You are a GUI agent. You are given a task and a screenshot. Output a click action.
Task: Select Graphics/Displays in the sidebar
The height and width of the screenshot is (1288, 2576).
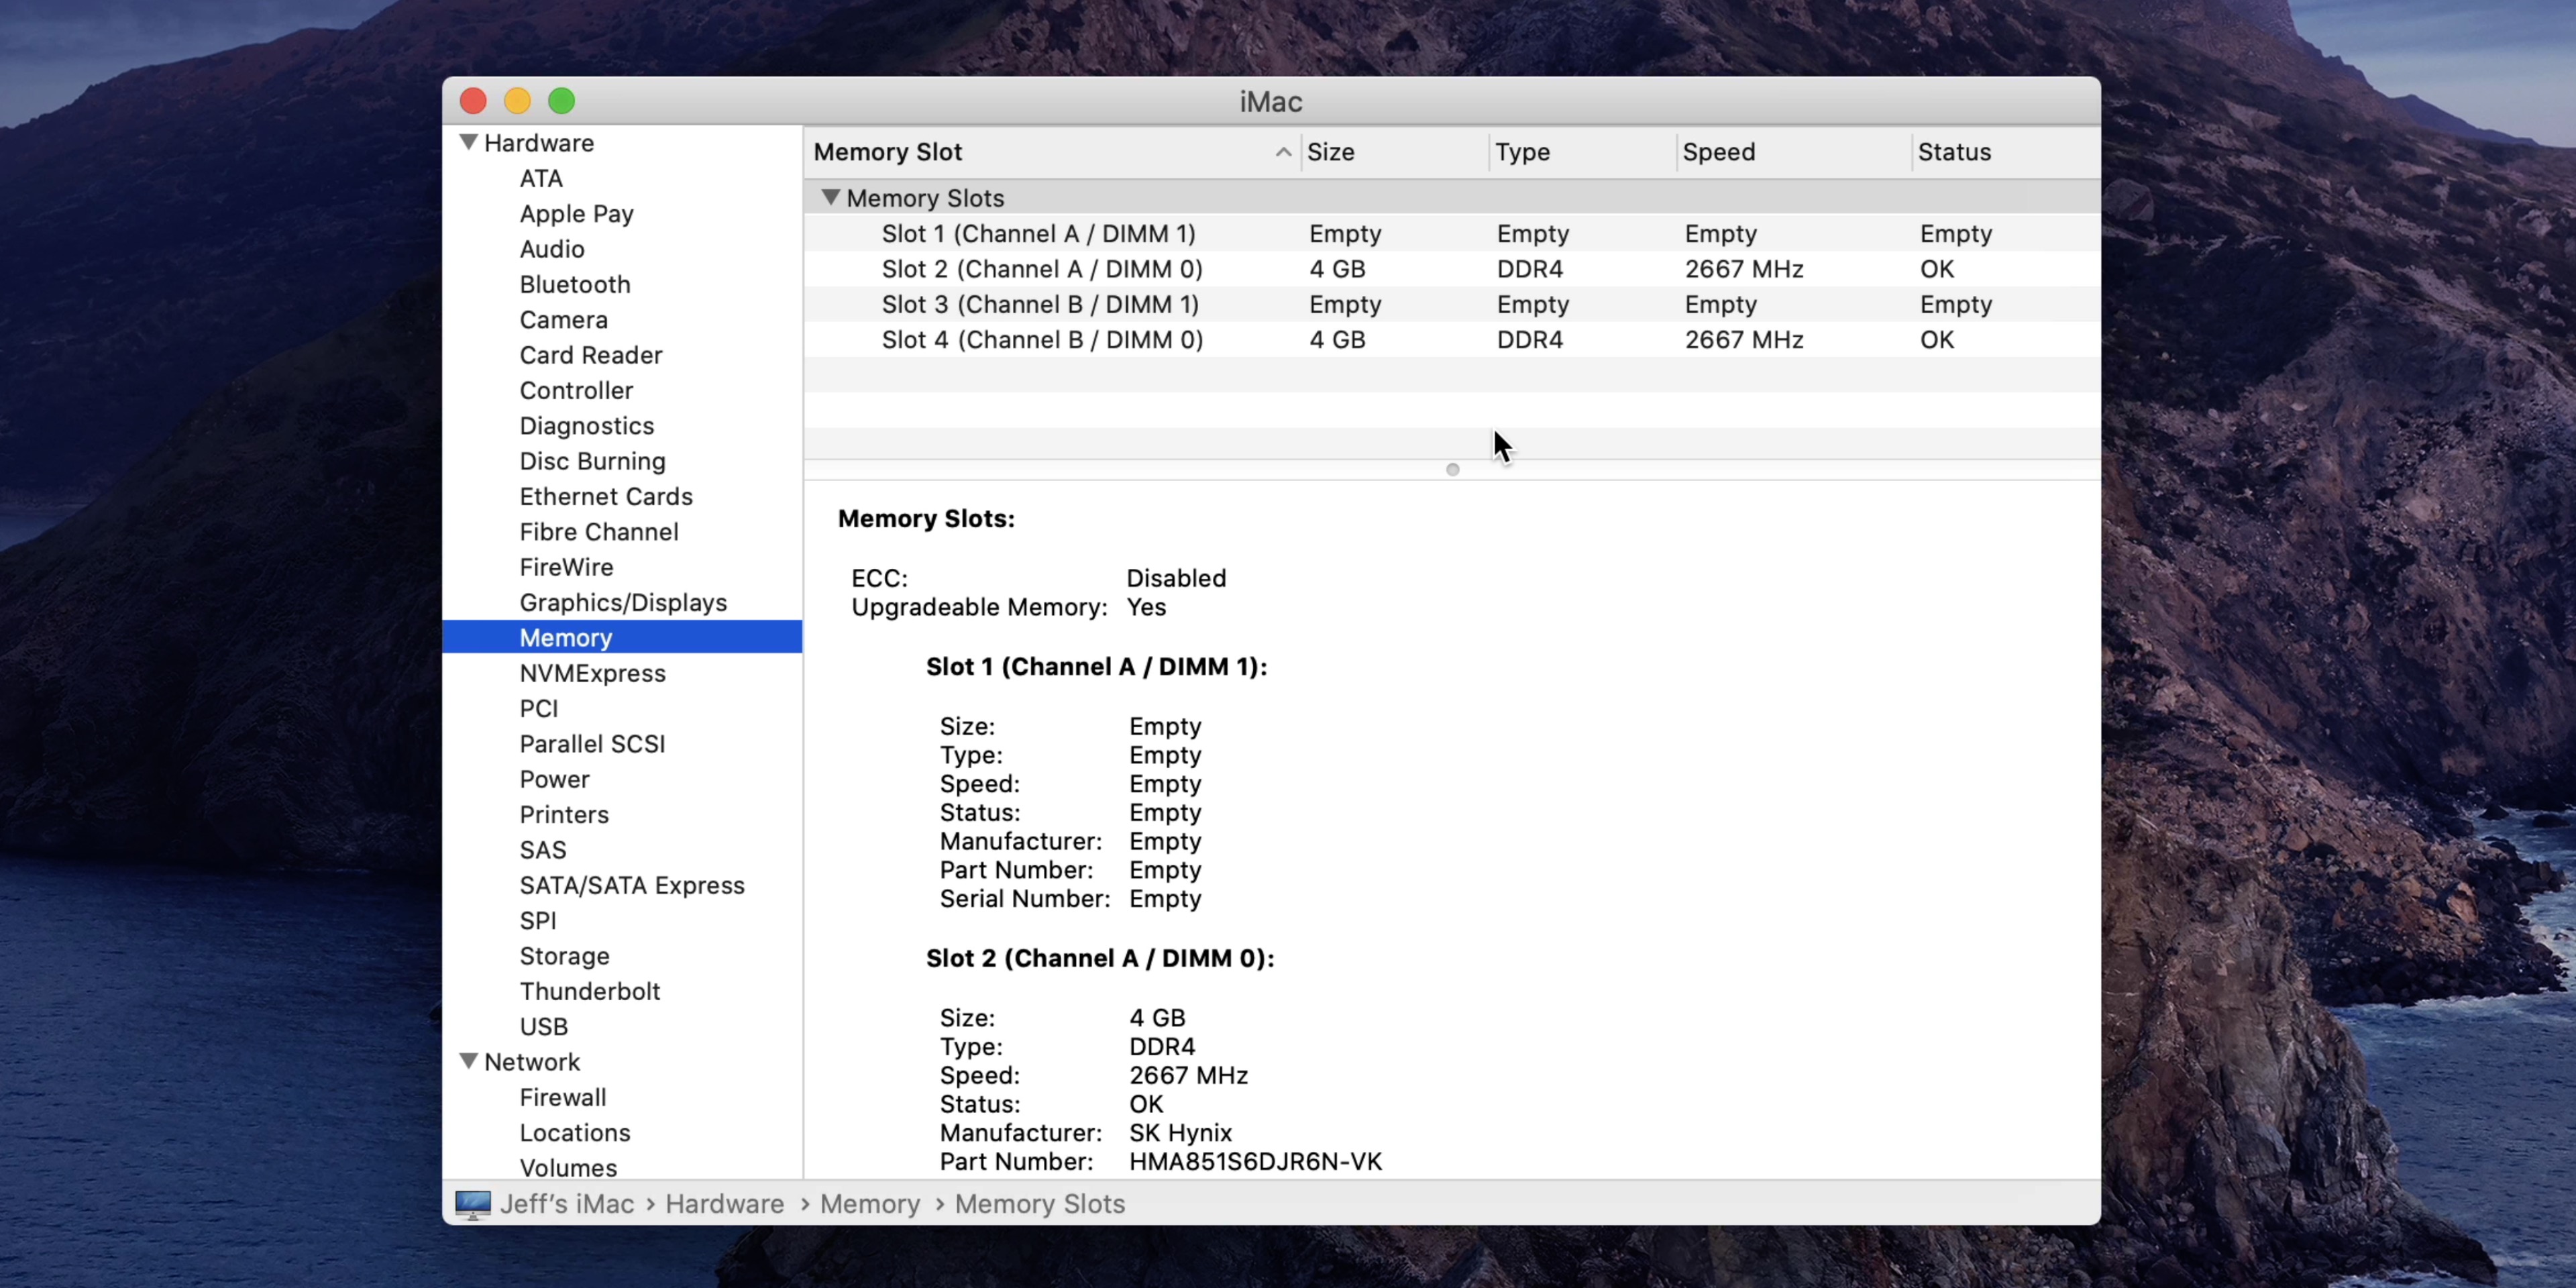point(622,602)
